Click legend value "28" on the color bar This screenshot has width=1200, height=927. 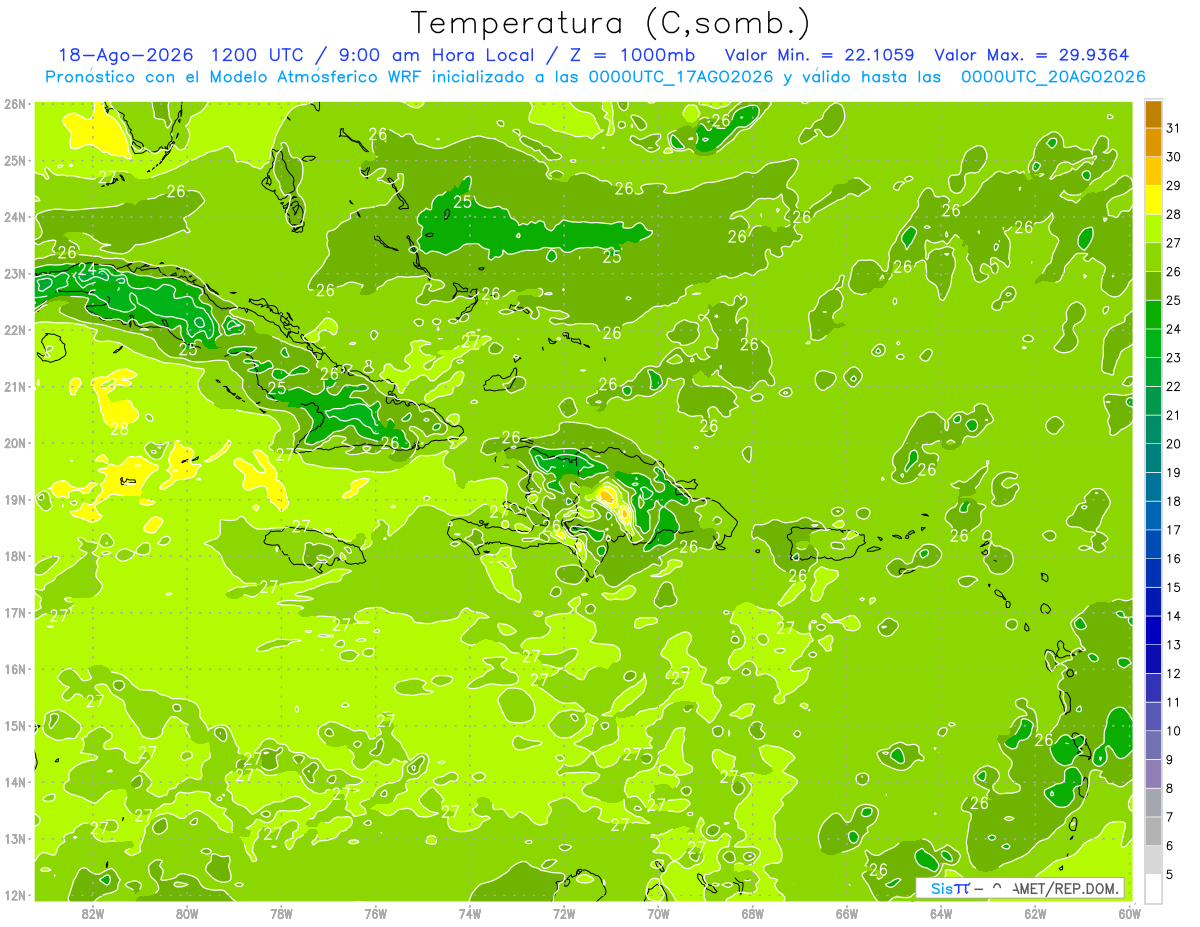1173,214
